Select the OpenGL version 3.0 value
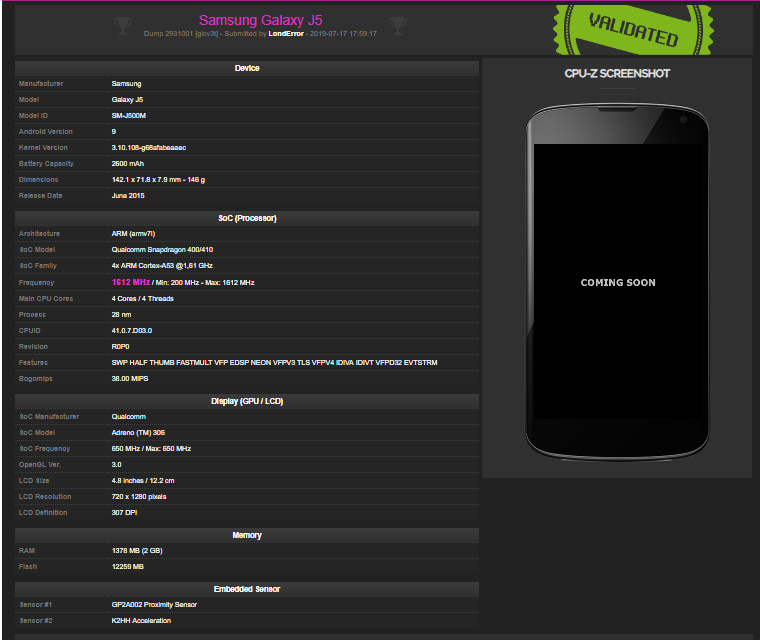Image resolution: width=760 pixels, height=640 pixels. 117,465
